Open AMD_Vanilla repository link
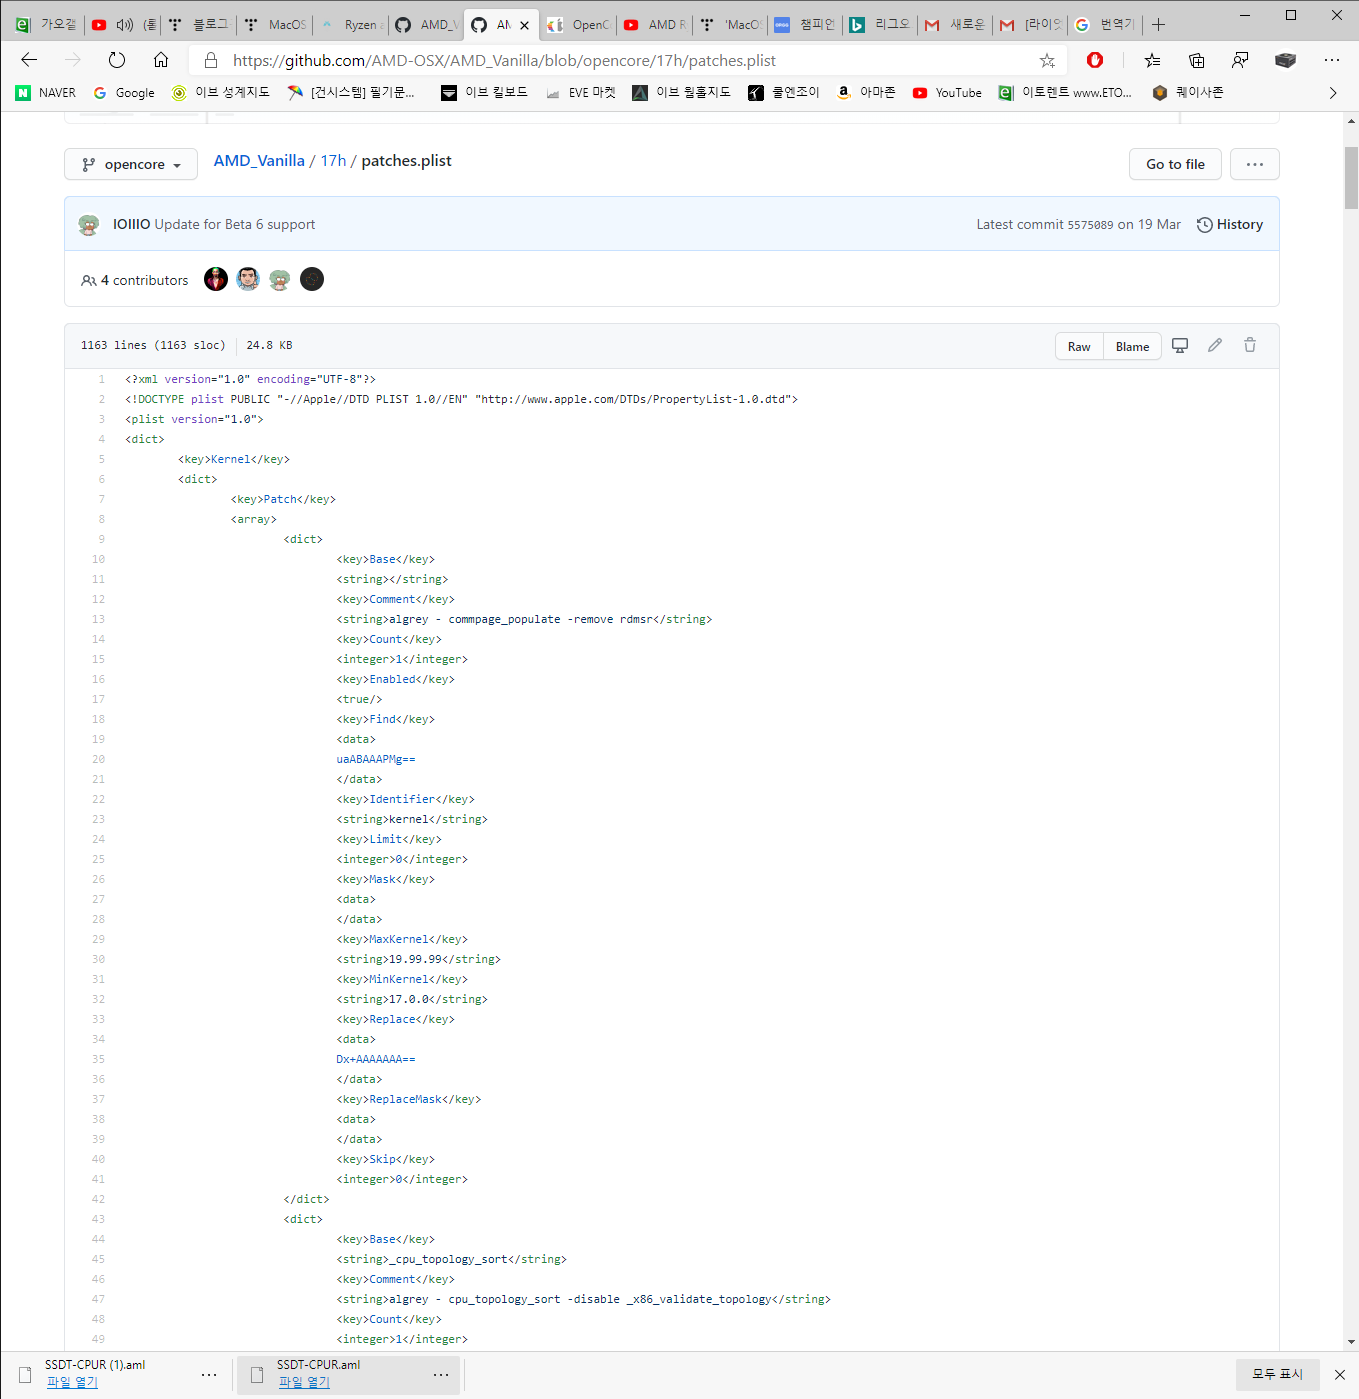1359x1399 pixels. (259, 160)
